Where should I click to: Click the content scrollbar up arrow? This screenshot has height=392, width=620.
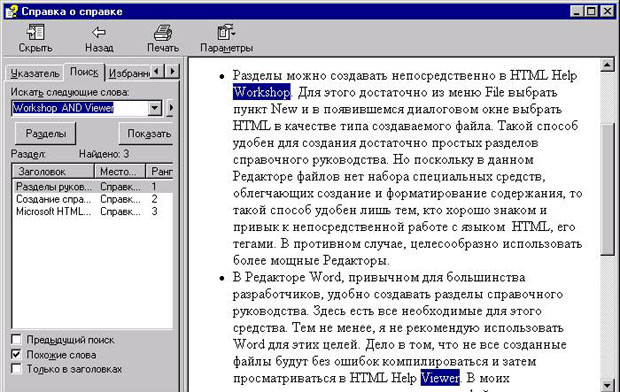point(607,65)
